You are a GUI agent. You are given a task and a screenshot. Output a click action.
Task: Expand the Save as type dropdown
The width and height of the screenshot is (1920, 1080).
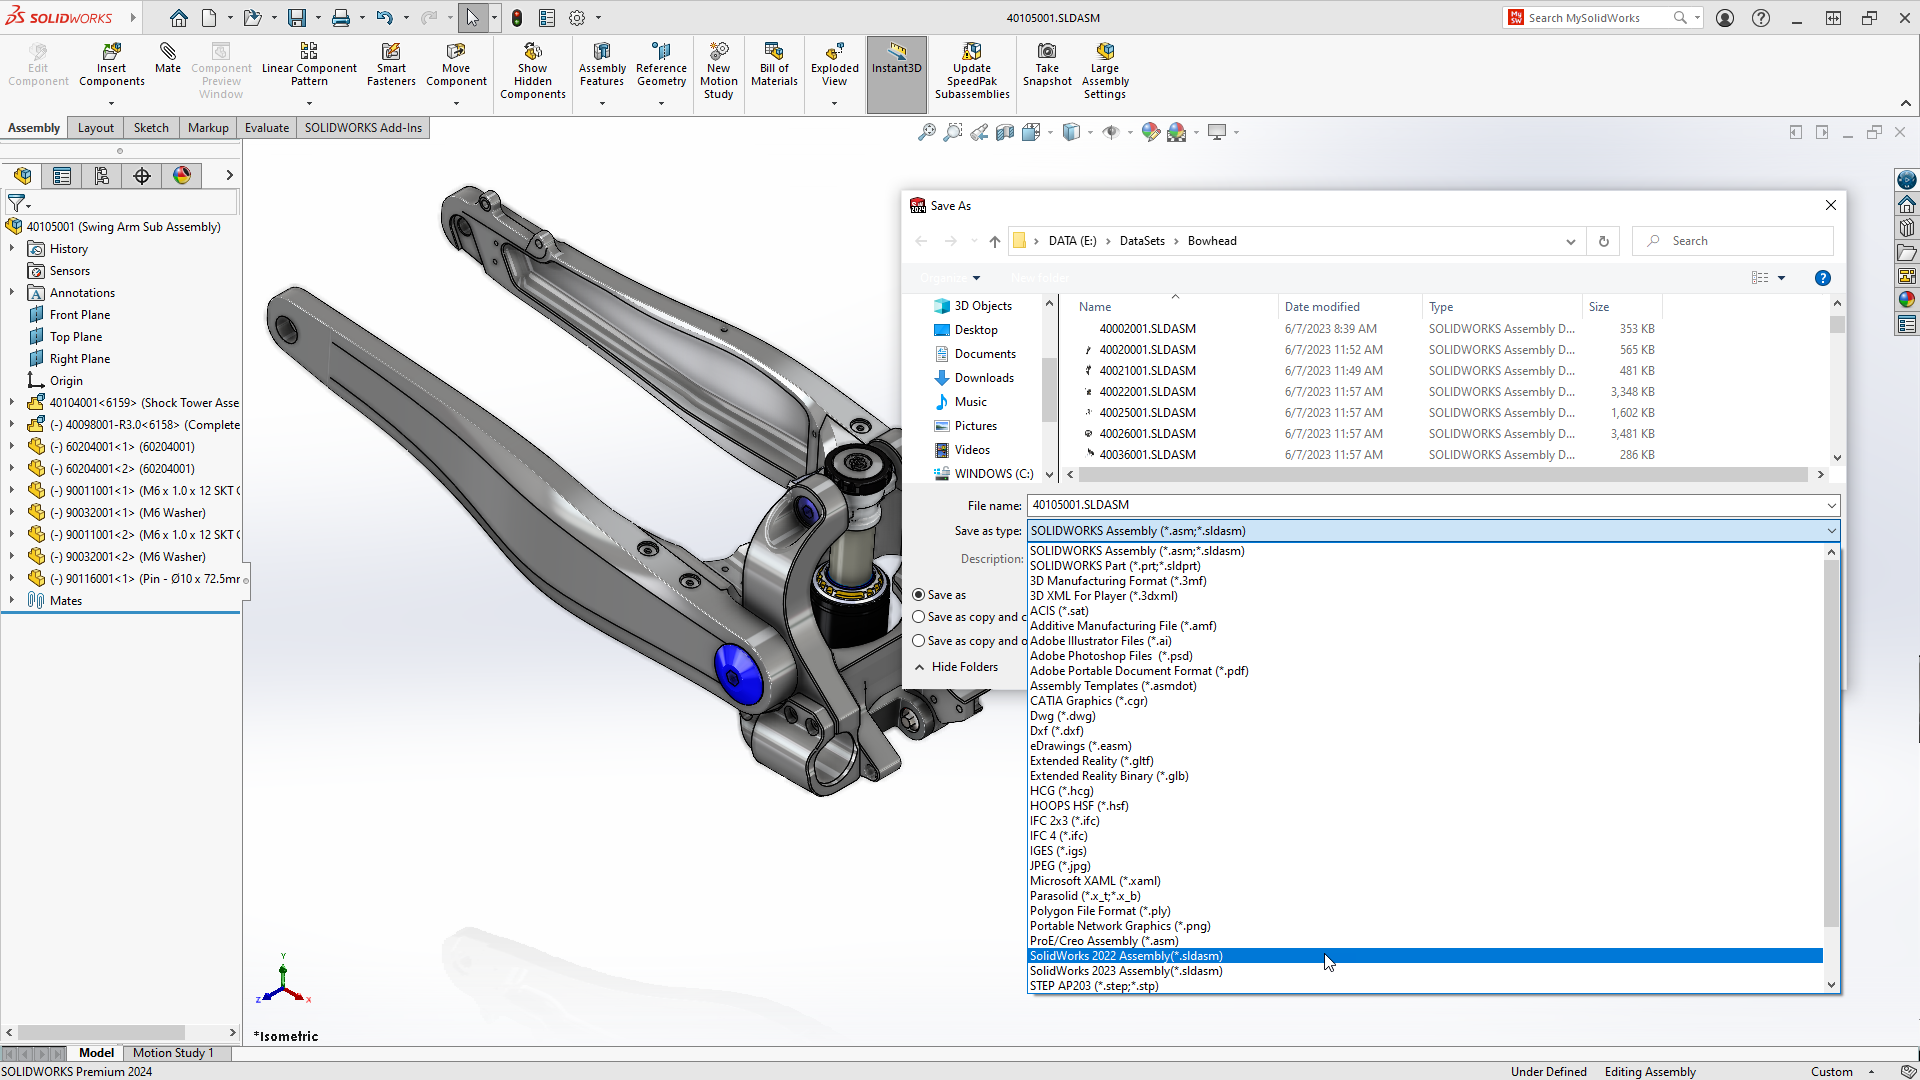tap(1830, 530)
